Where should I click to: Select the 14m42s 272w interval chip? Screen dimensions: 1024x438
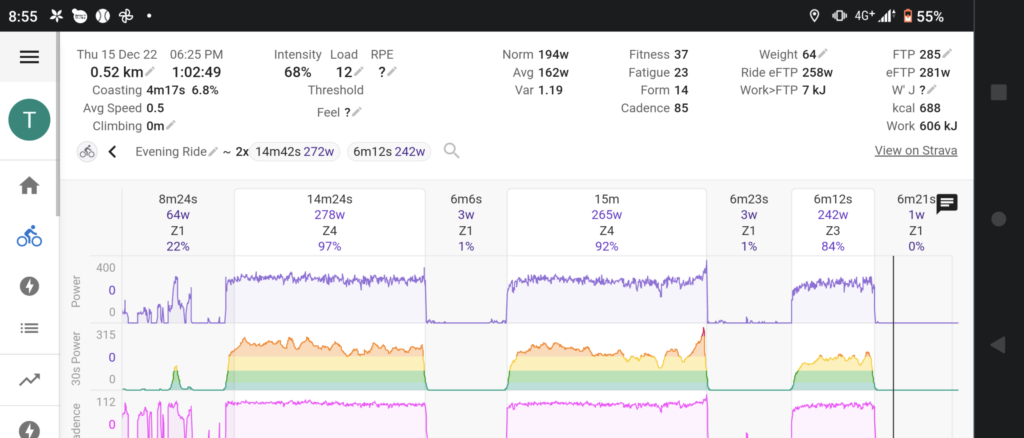pyautogui.click(x=294, y=151)
